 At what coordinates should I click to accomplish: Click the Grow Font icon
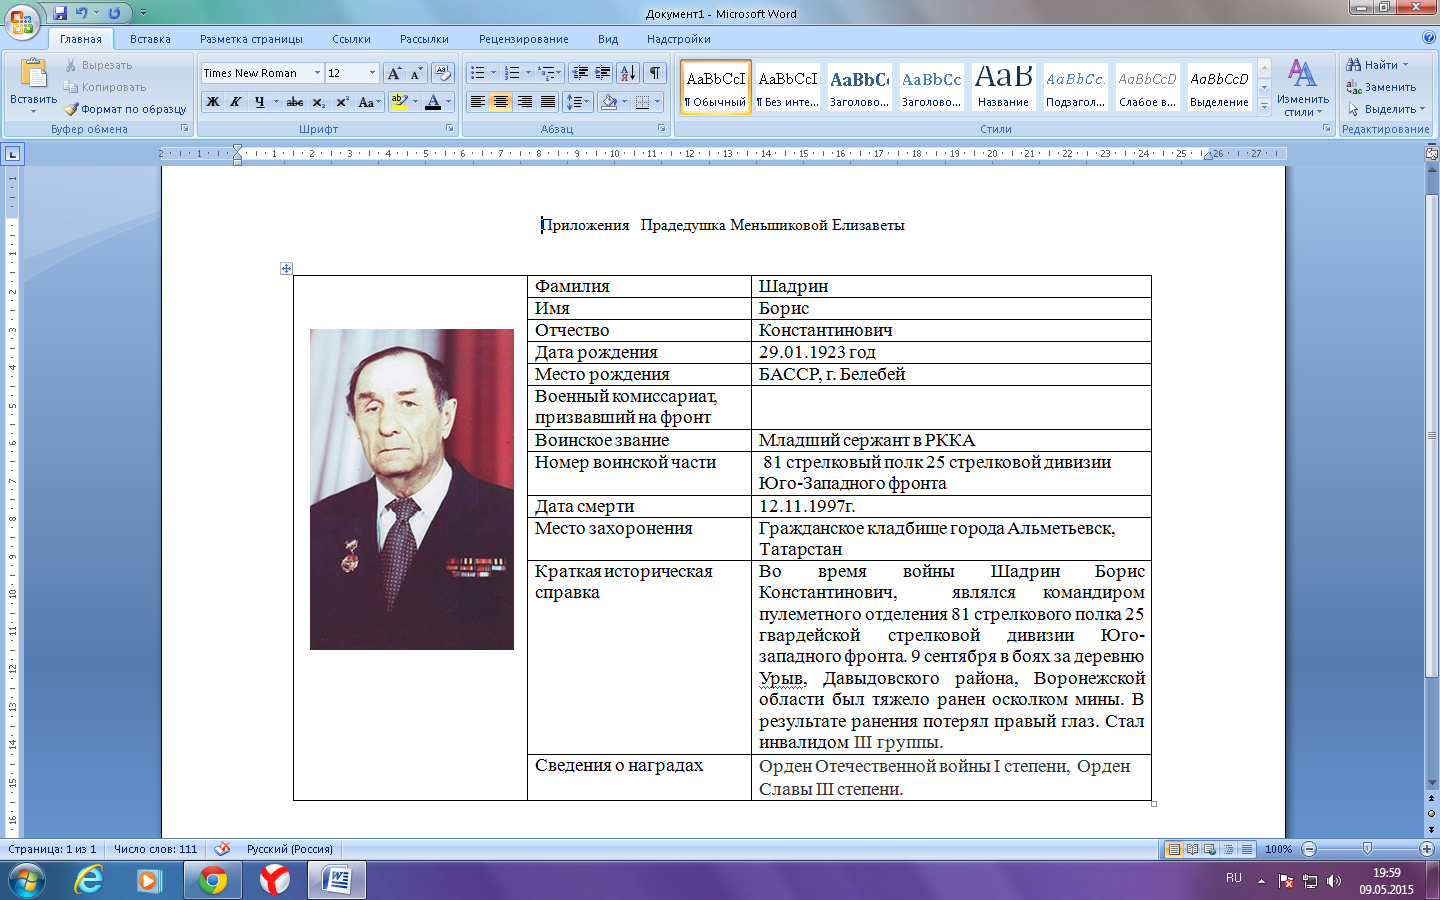(394, 73)
